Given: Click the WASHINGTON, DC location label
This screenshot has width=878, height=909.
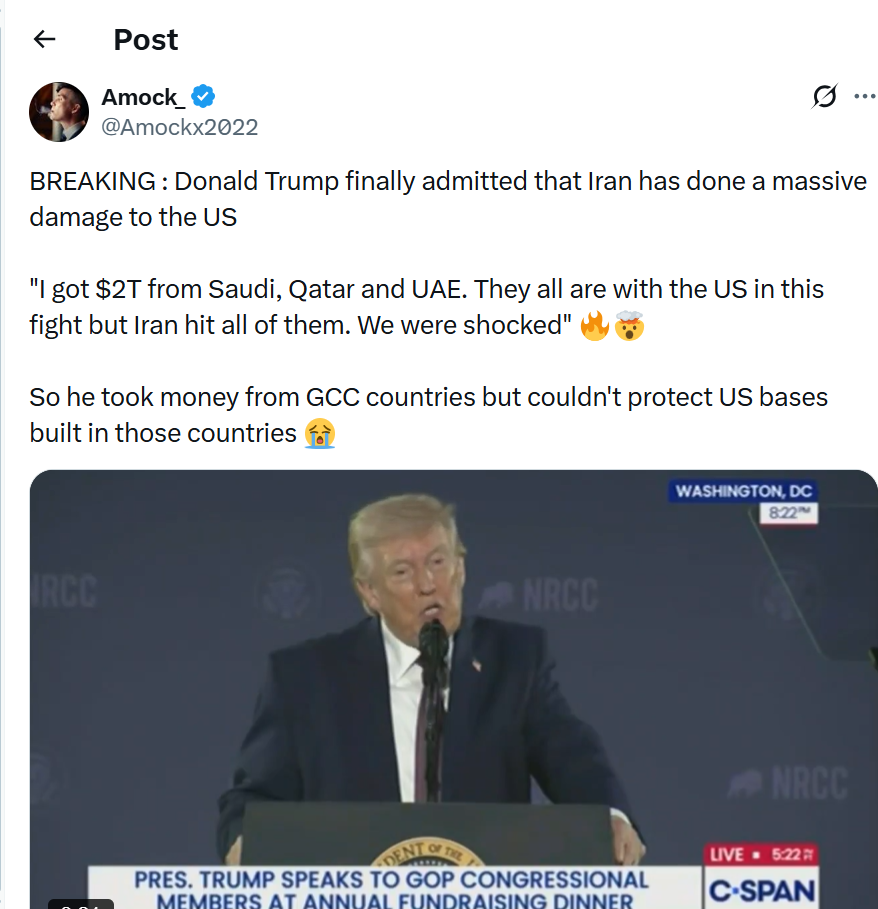Looking at the screenshot, I should [x=744, y=491].
